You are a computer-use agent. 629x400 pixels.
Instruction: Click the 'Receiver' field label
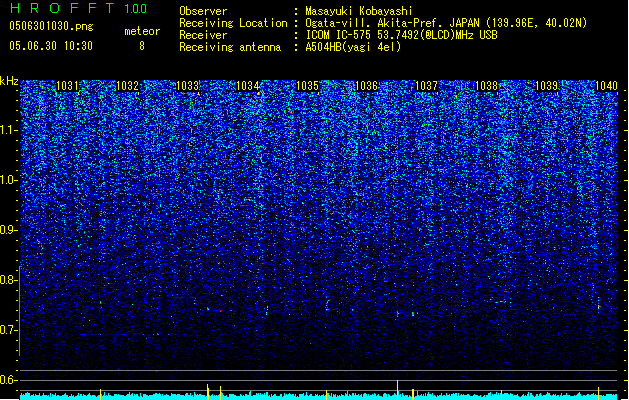pyautogui.click(x=203, y=35)
